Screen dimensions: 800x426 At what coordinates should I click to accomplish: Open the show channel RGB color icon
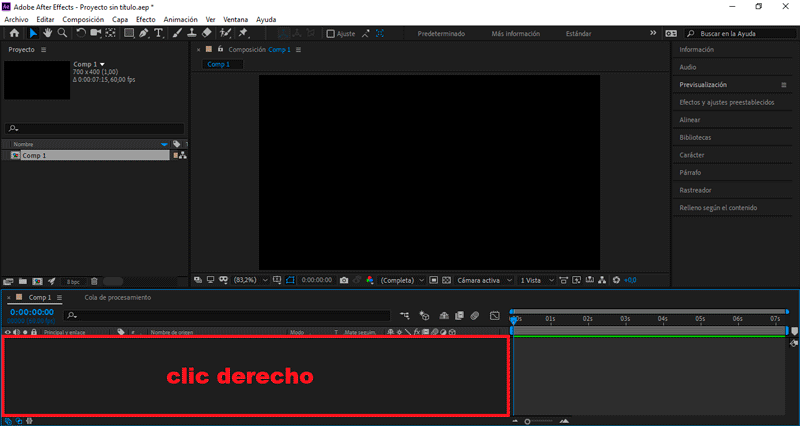point(370,280)
